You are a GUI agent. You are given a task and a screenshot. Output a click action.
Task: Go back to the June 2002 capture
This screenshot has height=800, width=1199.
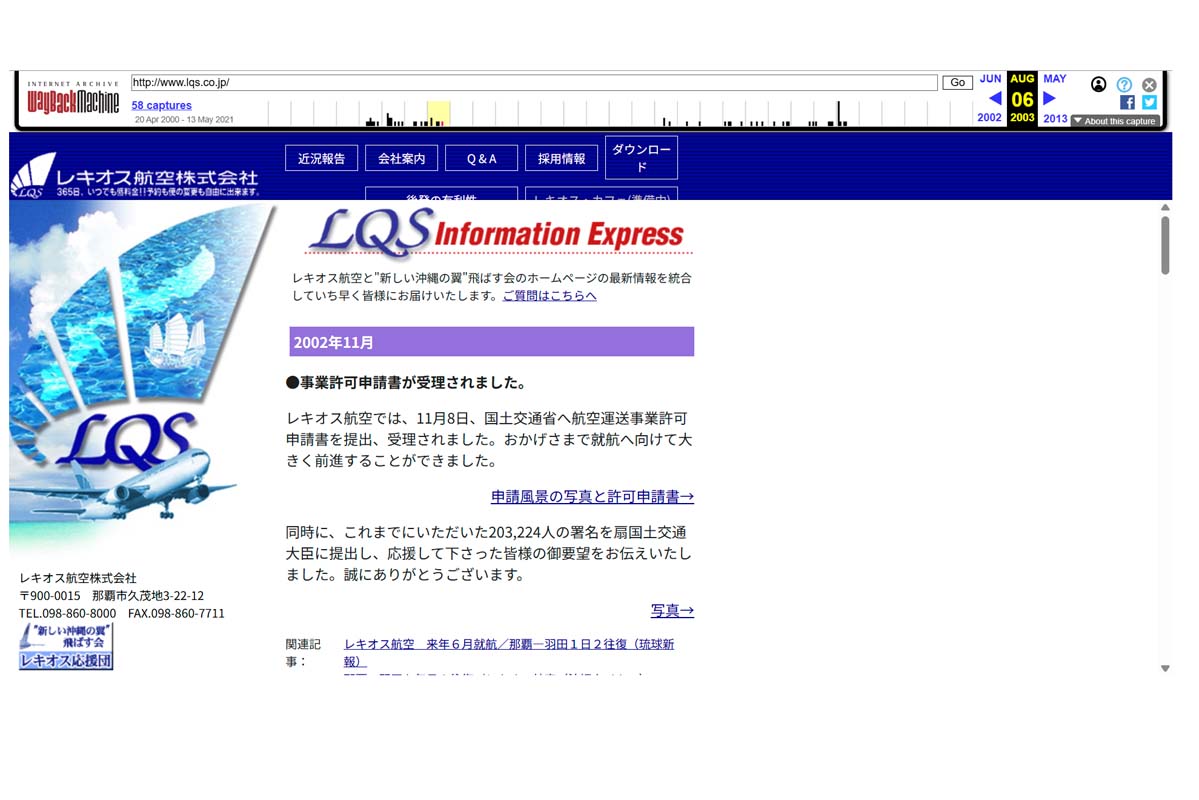pos(993,97)
